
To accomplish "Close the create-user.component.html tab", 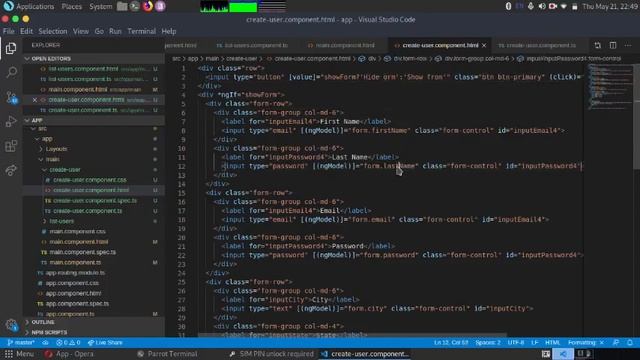I will tap(484, 45).
